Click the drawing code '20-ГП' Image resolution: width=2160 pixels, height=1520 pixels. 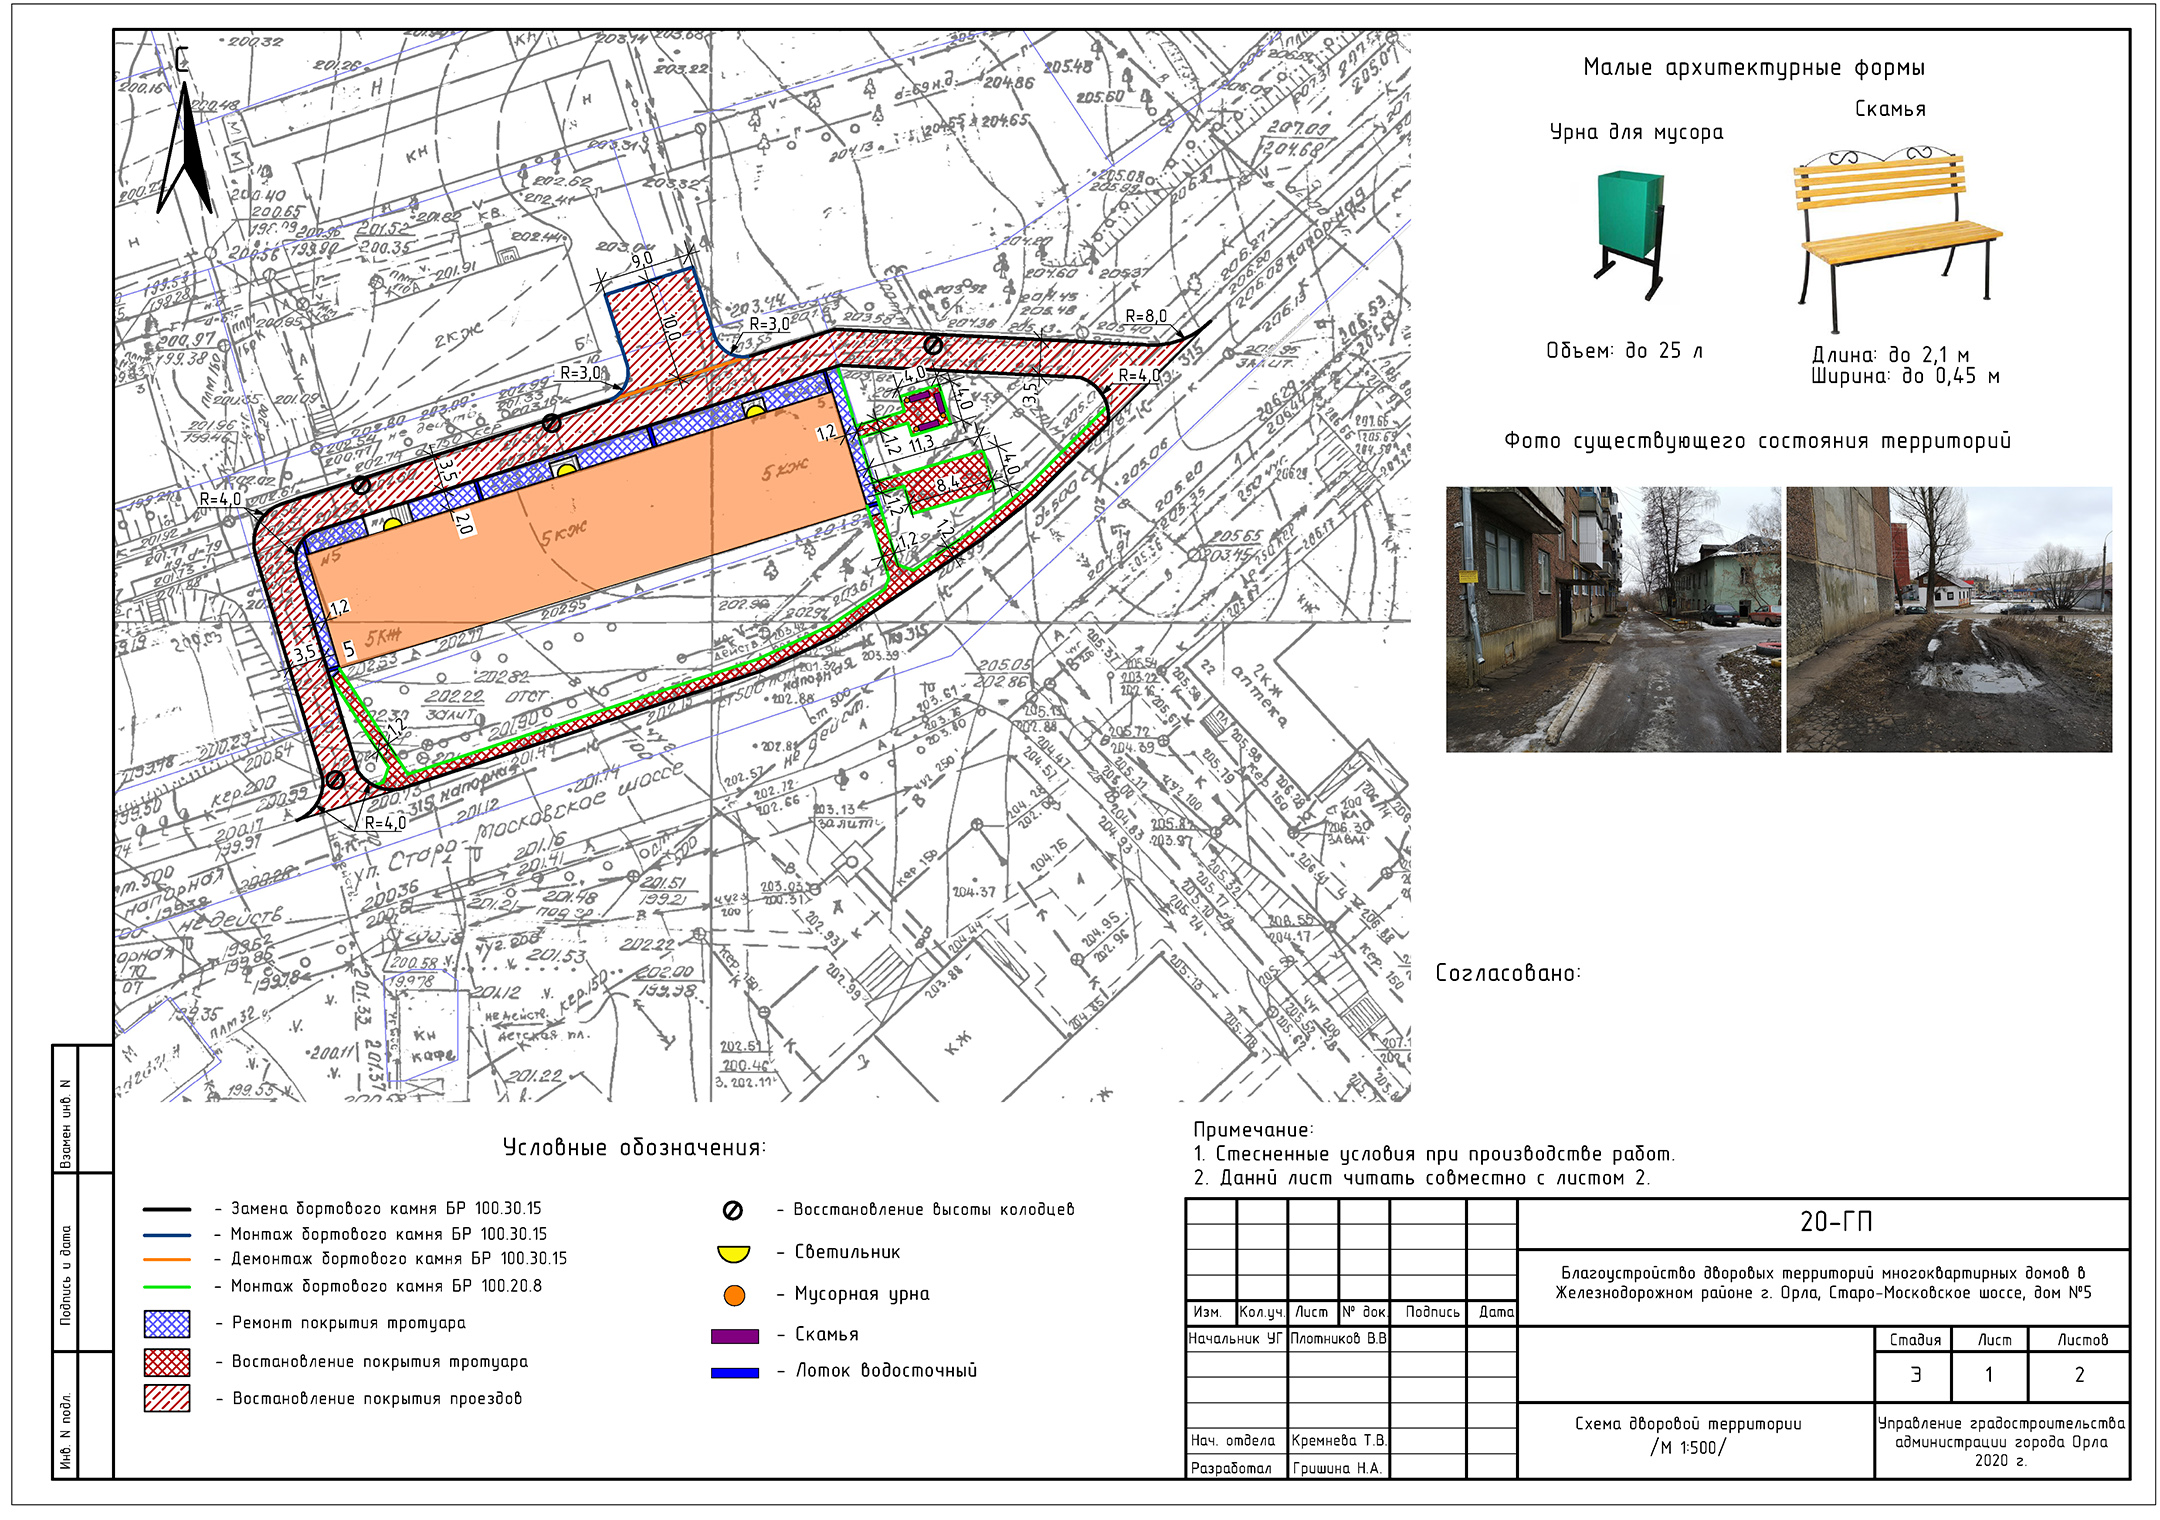(1836, 1222)
